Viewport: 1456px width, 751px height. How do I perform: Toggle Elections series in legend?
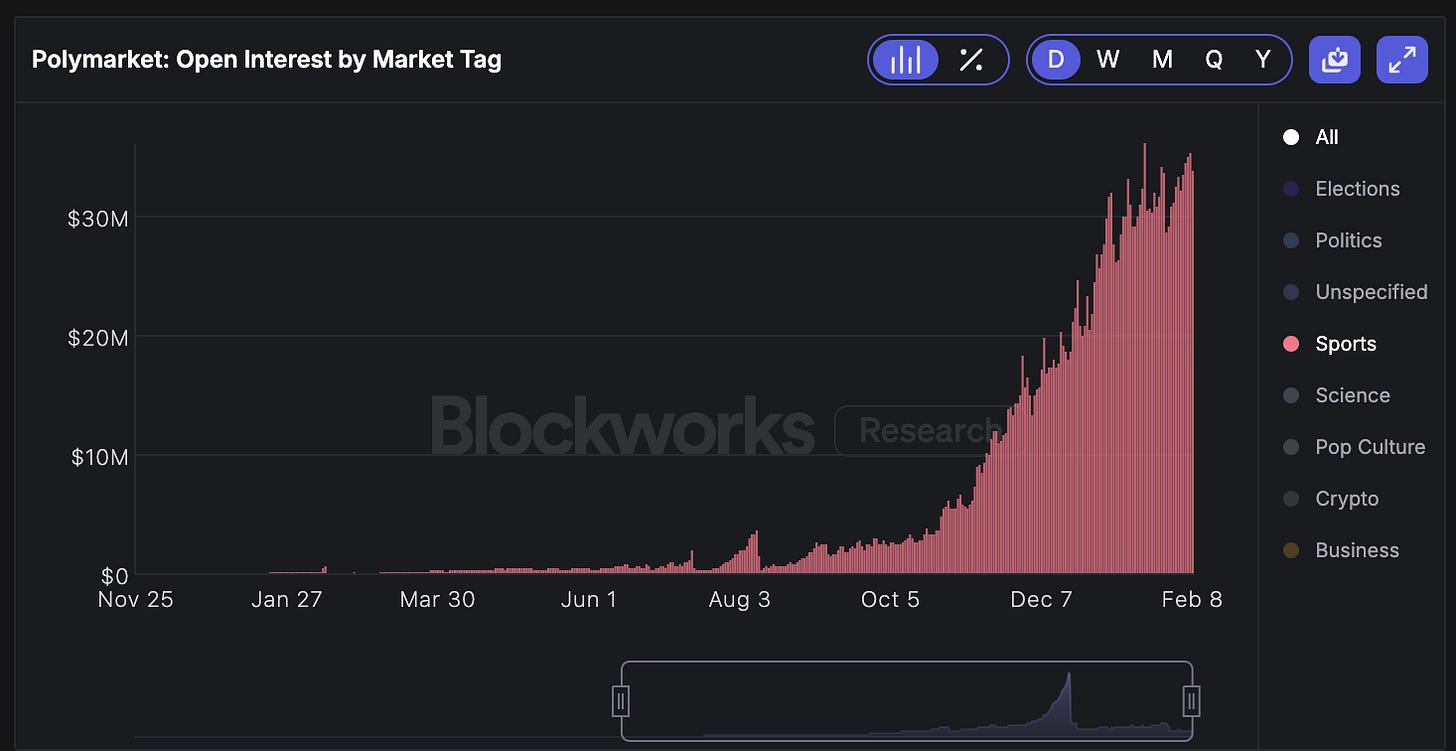[x=1341, y=189]
